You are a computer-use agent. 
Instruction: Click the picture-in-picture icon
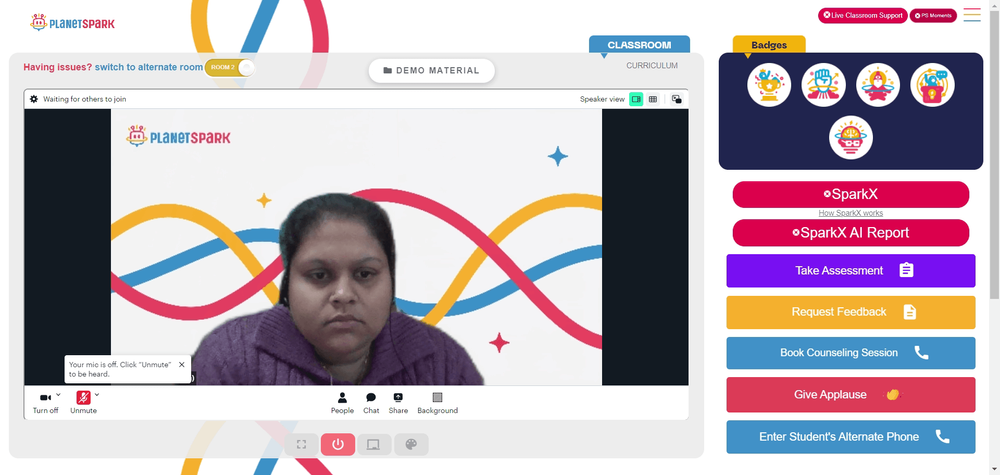(677, 99)
